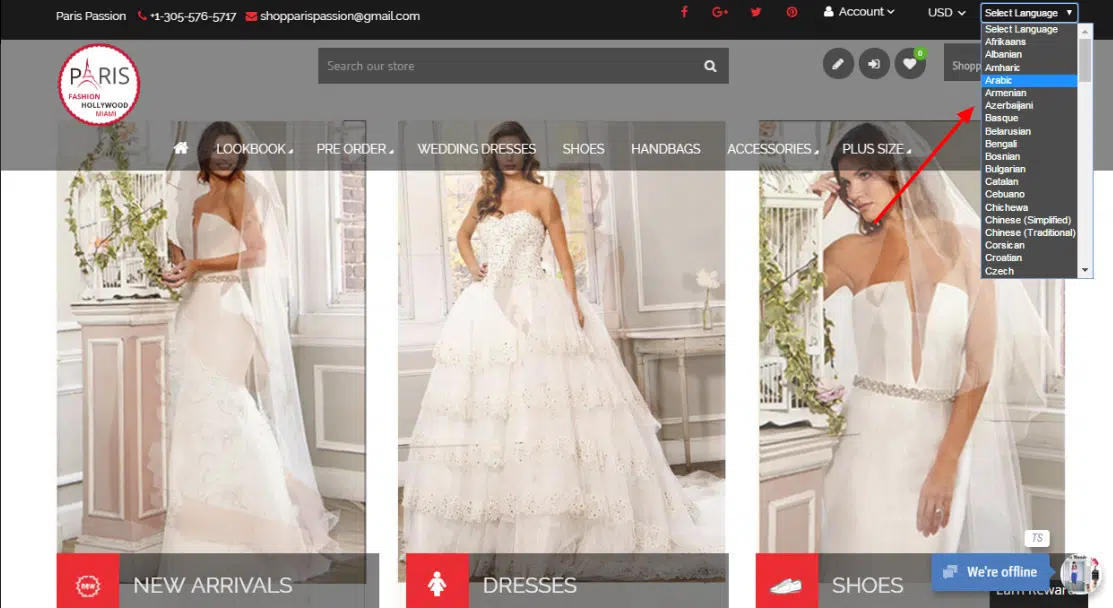Open the Handbags navigation item
Viewport: 1113px width, 608px height.
click(x=665, y=149)
